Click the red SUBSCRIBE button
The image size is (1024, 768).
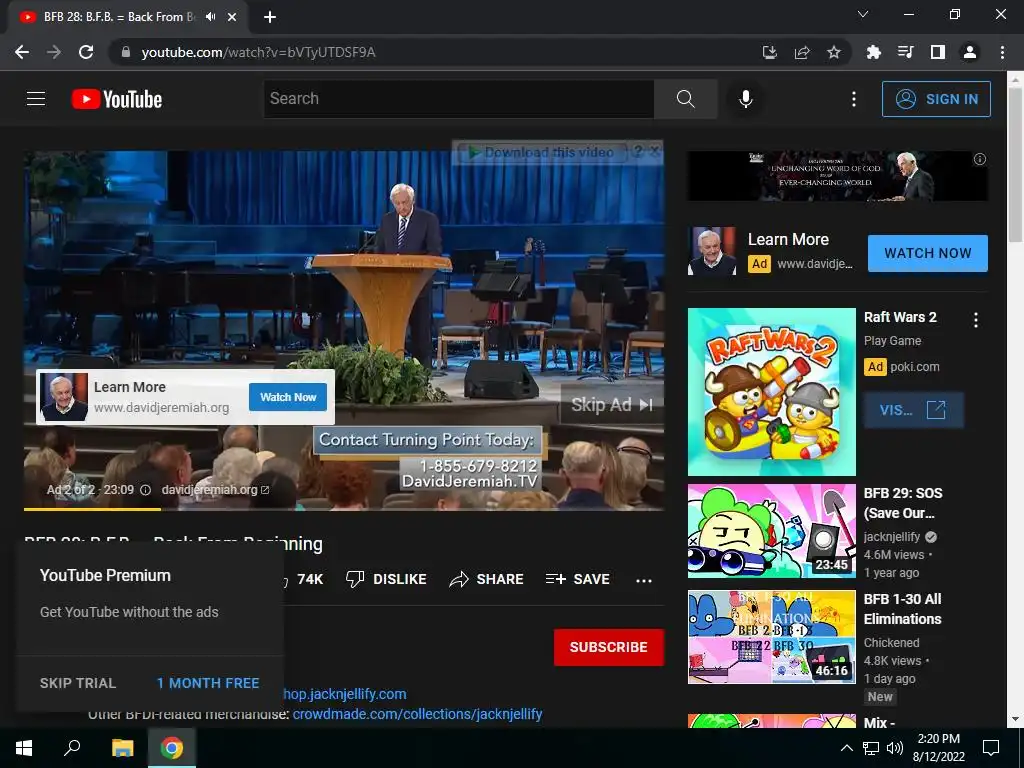(x=609, y=647)
